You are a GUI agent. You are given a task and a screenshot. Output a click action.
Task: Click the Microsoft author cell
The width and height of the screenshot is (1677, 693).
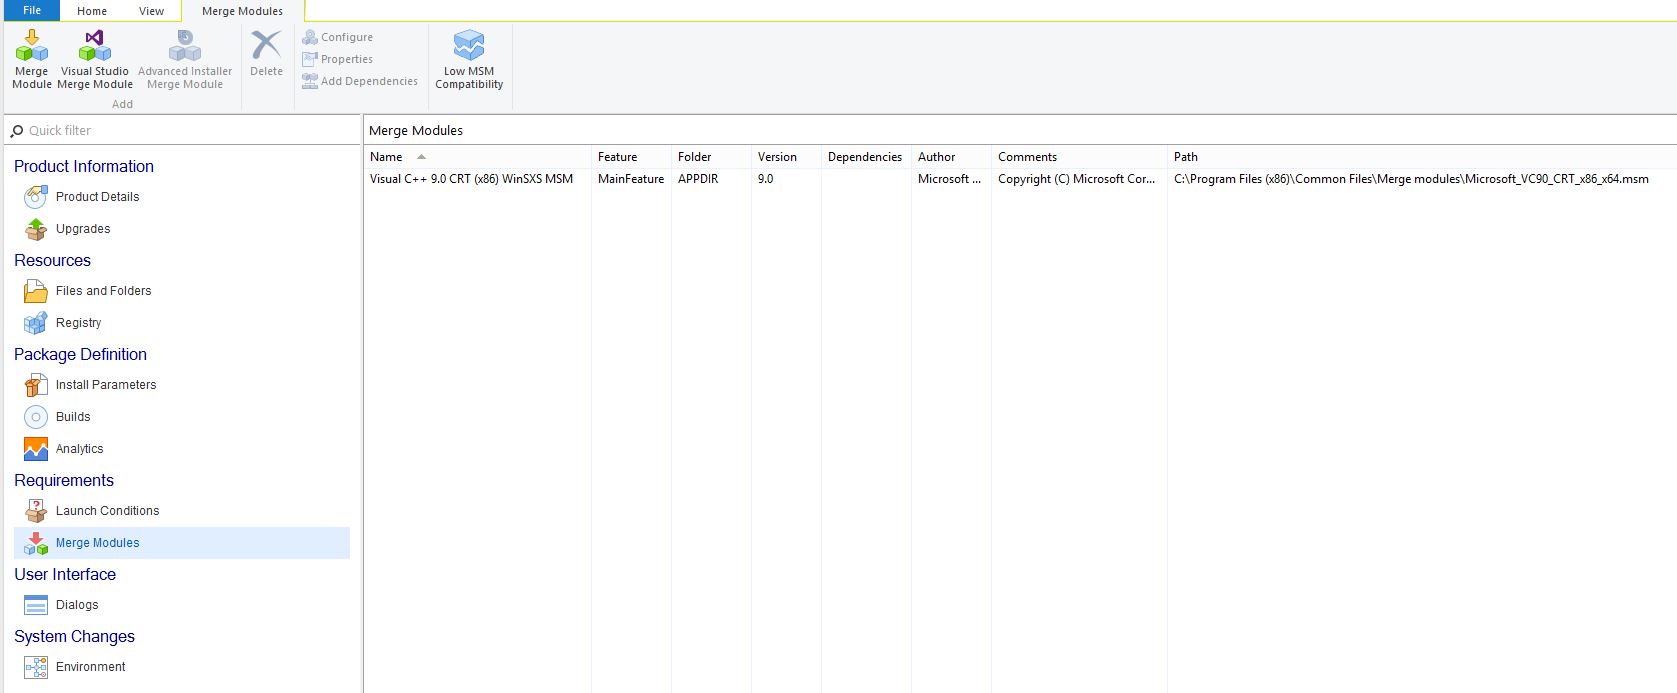click(x=949, y=179)
